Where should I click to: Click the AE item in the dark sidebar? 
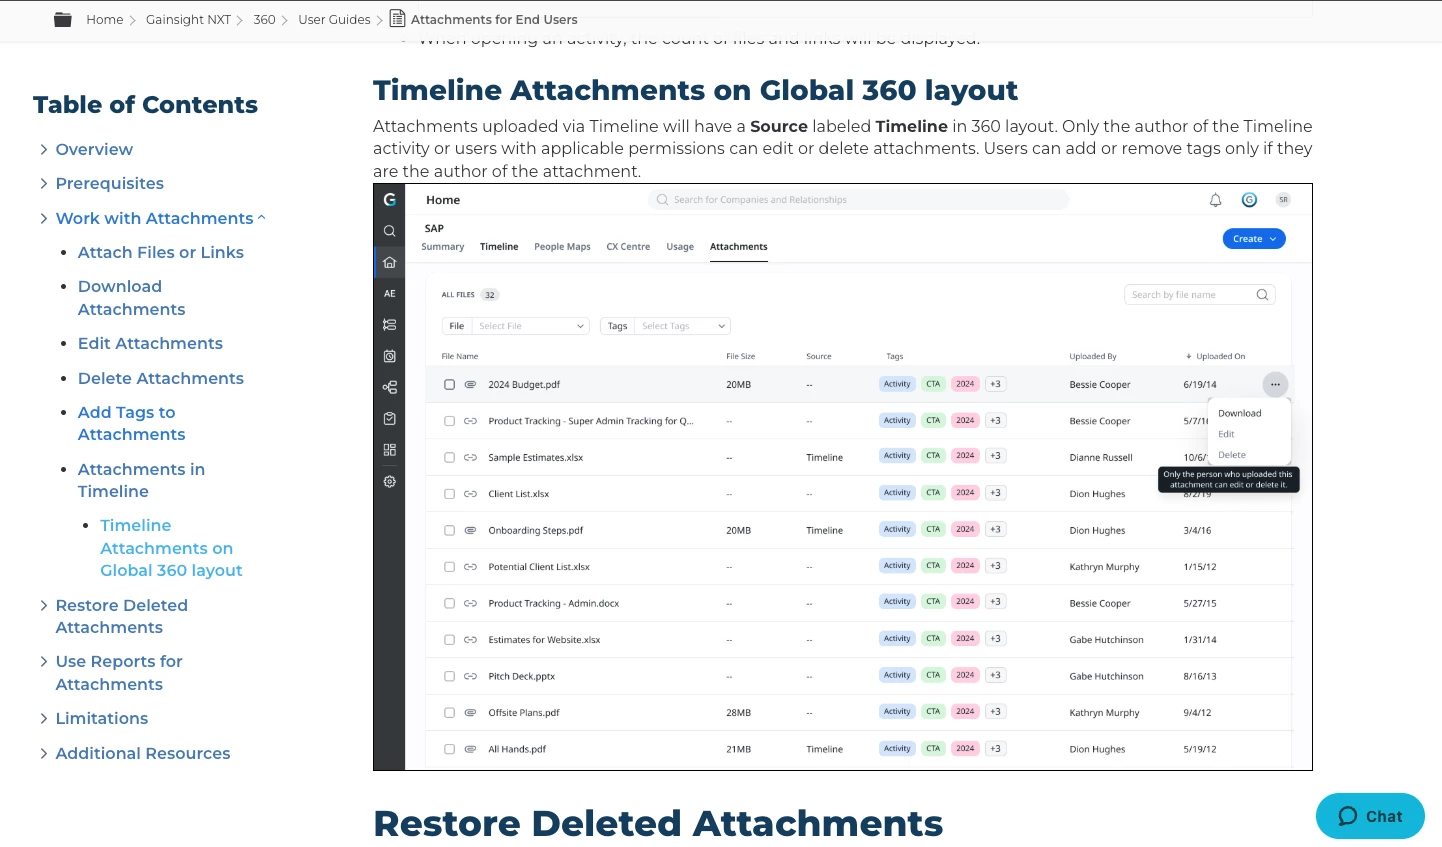click(390, 294)
